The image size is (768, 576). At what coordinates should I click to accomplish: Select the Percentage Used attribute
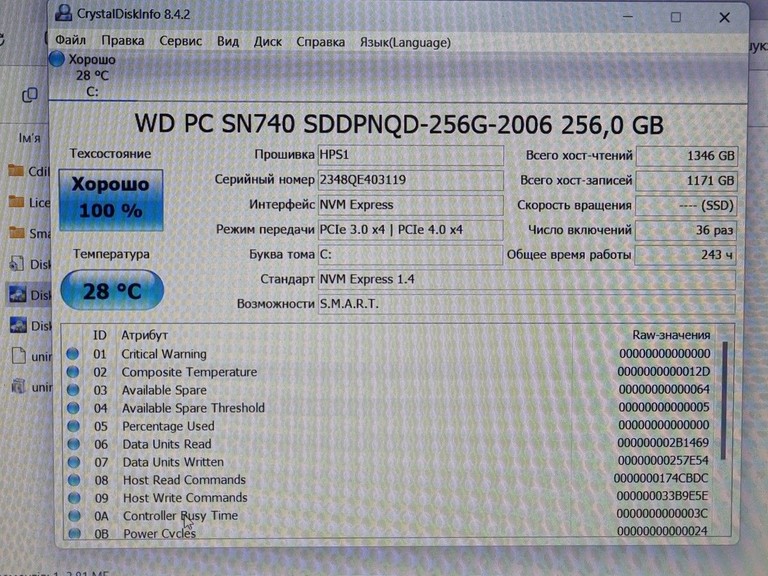pos(389,426)
